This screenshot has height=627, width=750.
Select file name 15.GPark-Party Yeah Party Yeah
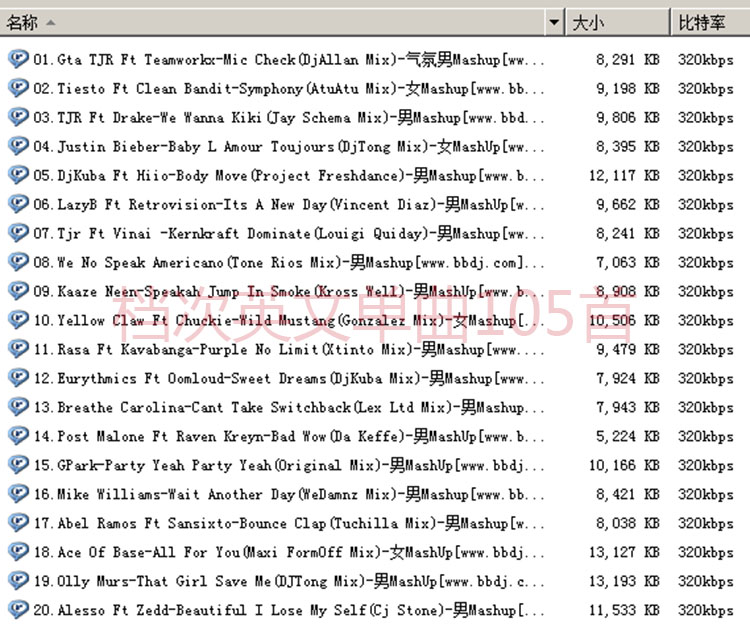point(288,465)
